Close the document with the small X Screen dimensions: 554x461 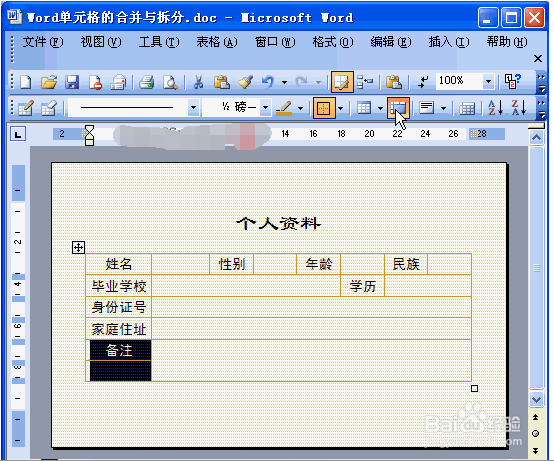click(537, 58)
